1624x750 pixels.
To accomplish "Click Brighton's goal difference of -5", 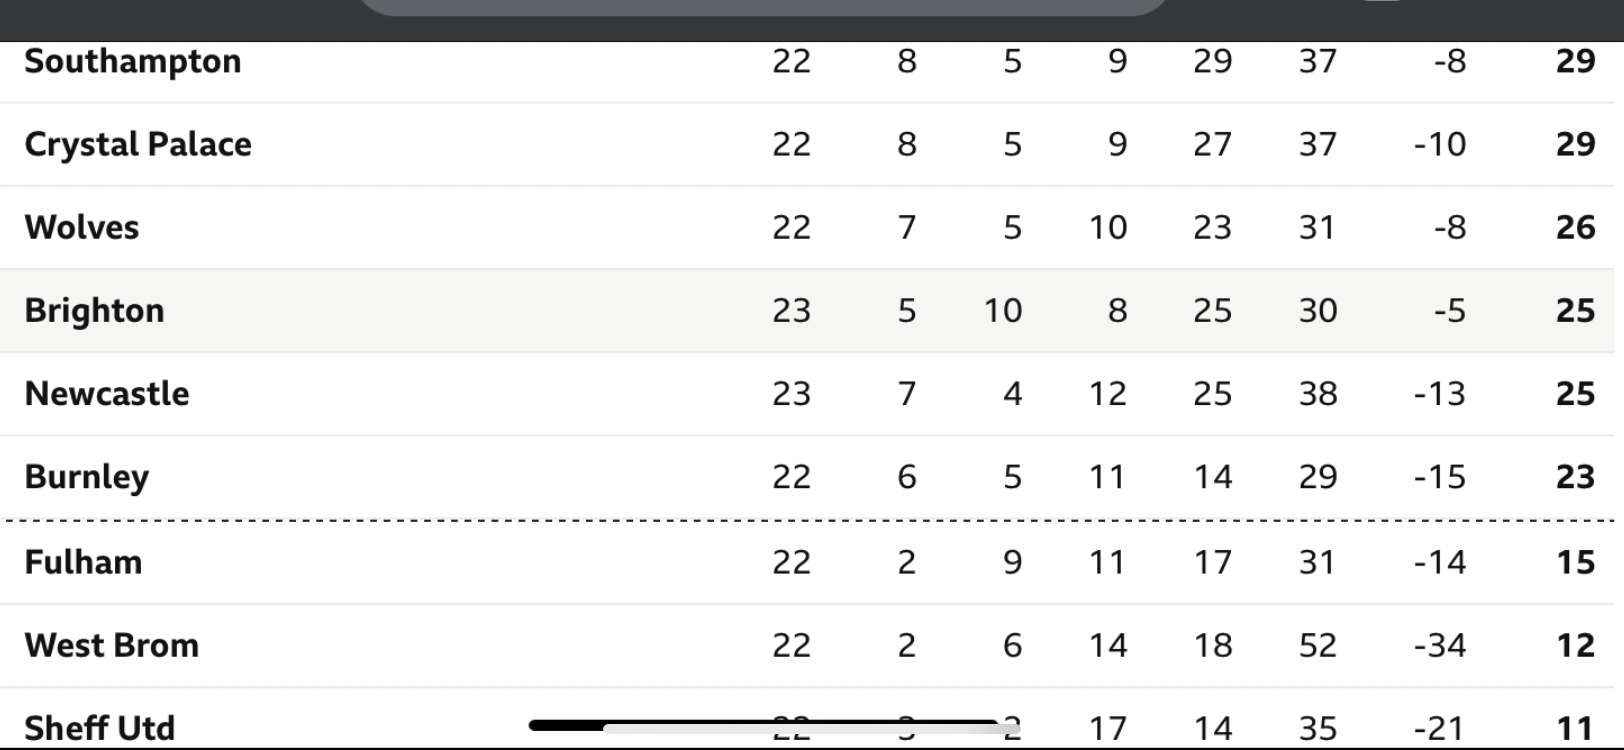I will [x=1449, y=310].
